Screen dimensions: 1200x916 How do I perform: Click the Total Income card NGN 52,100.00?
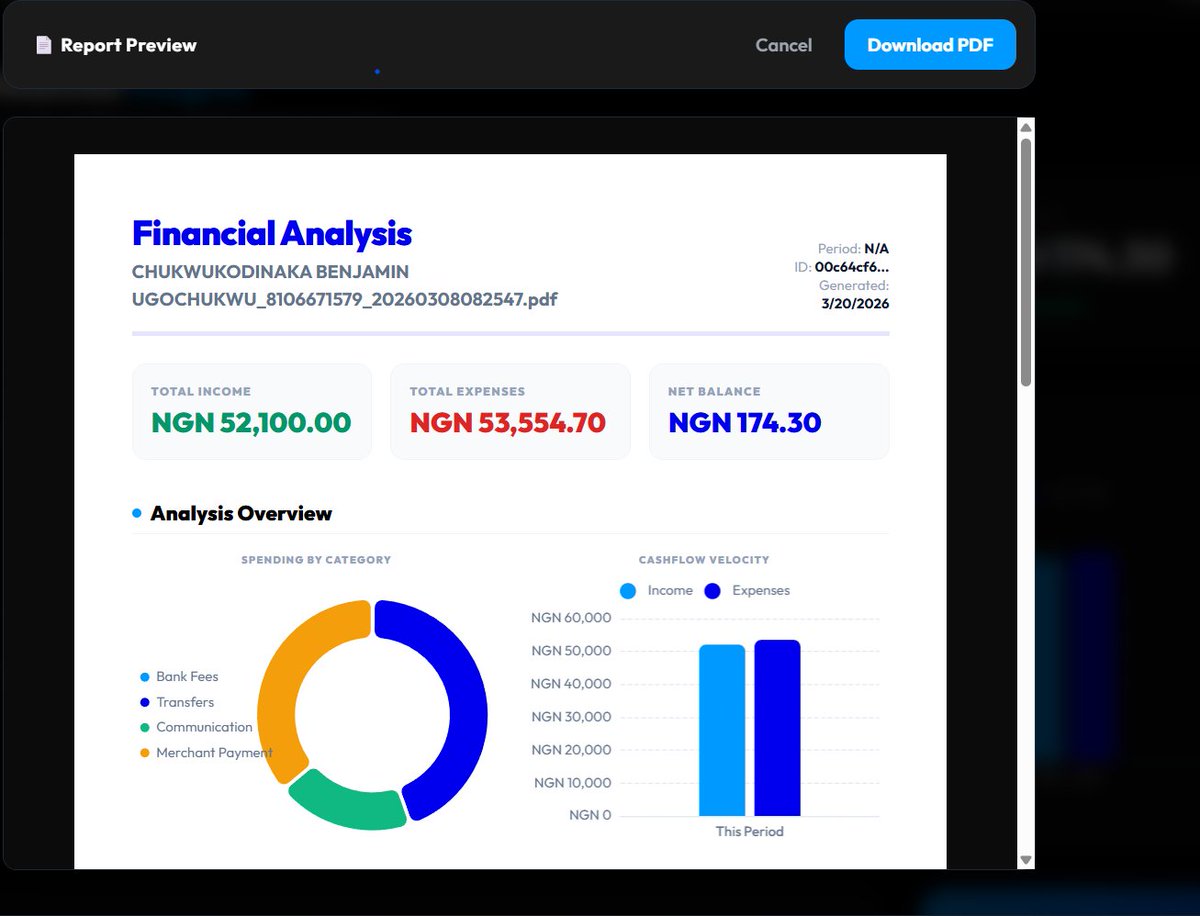tap(252, 412)
